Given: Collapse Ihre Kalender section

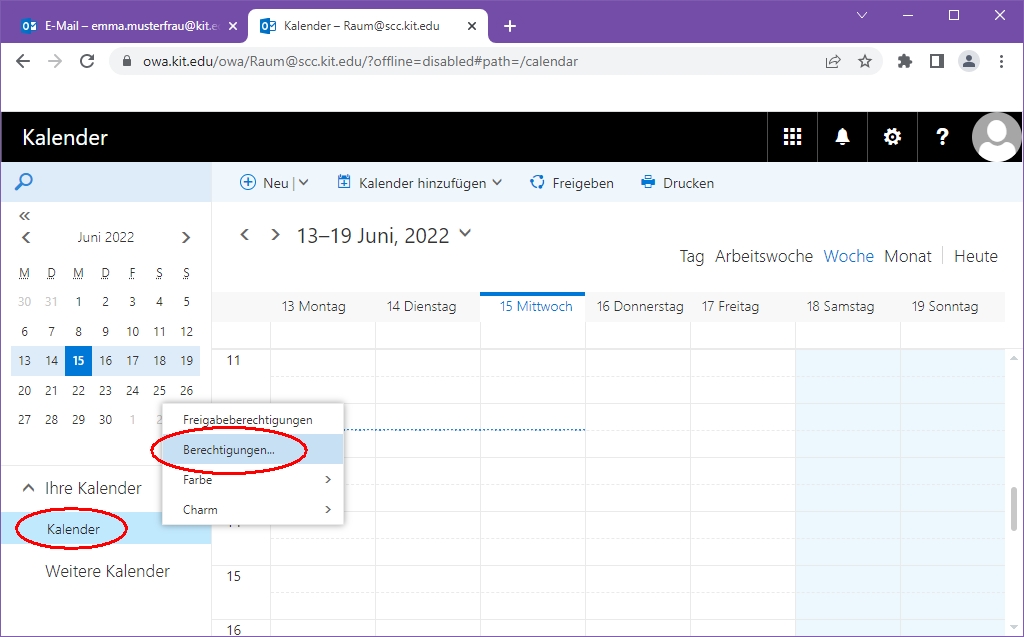Looking at the screenshot, I should click(x=27, y=488).
